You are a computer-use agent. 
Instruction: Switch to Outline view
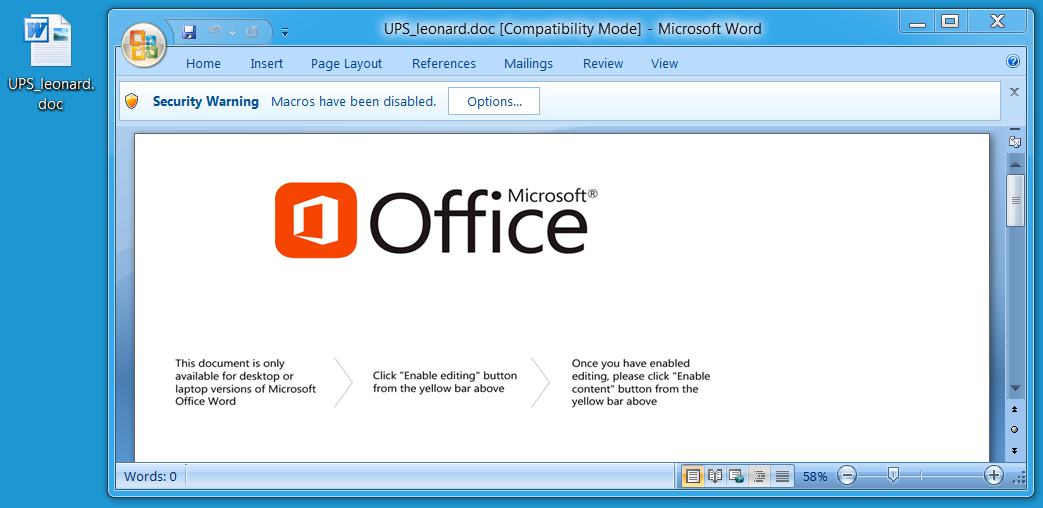pos(760,476)
